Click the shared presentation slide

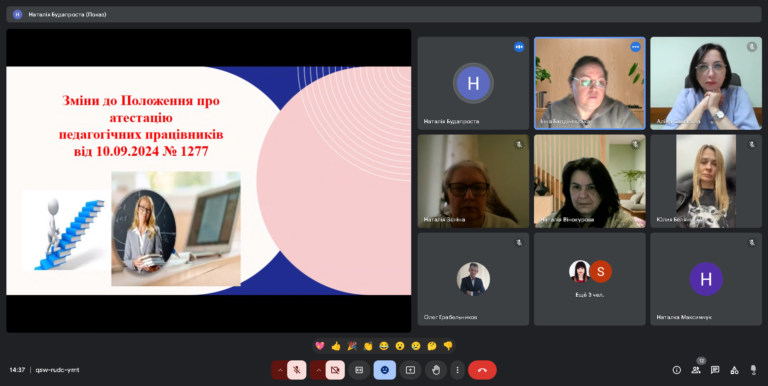(x=209, y=181)
